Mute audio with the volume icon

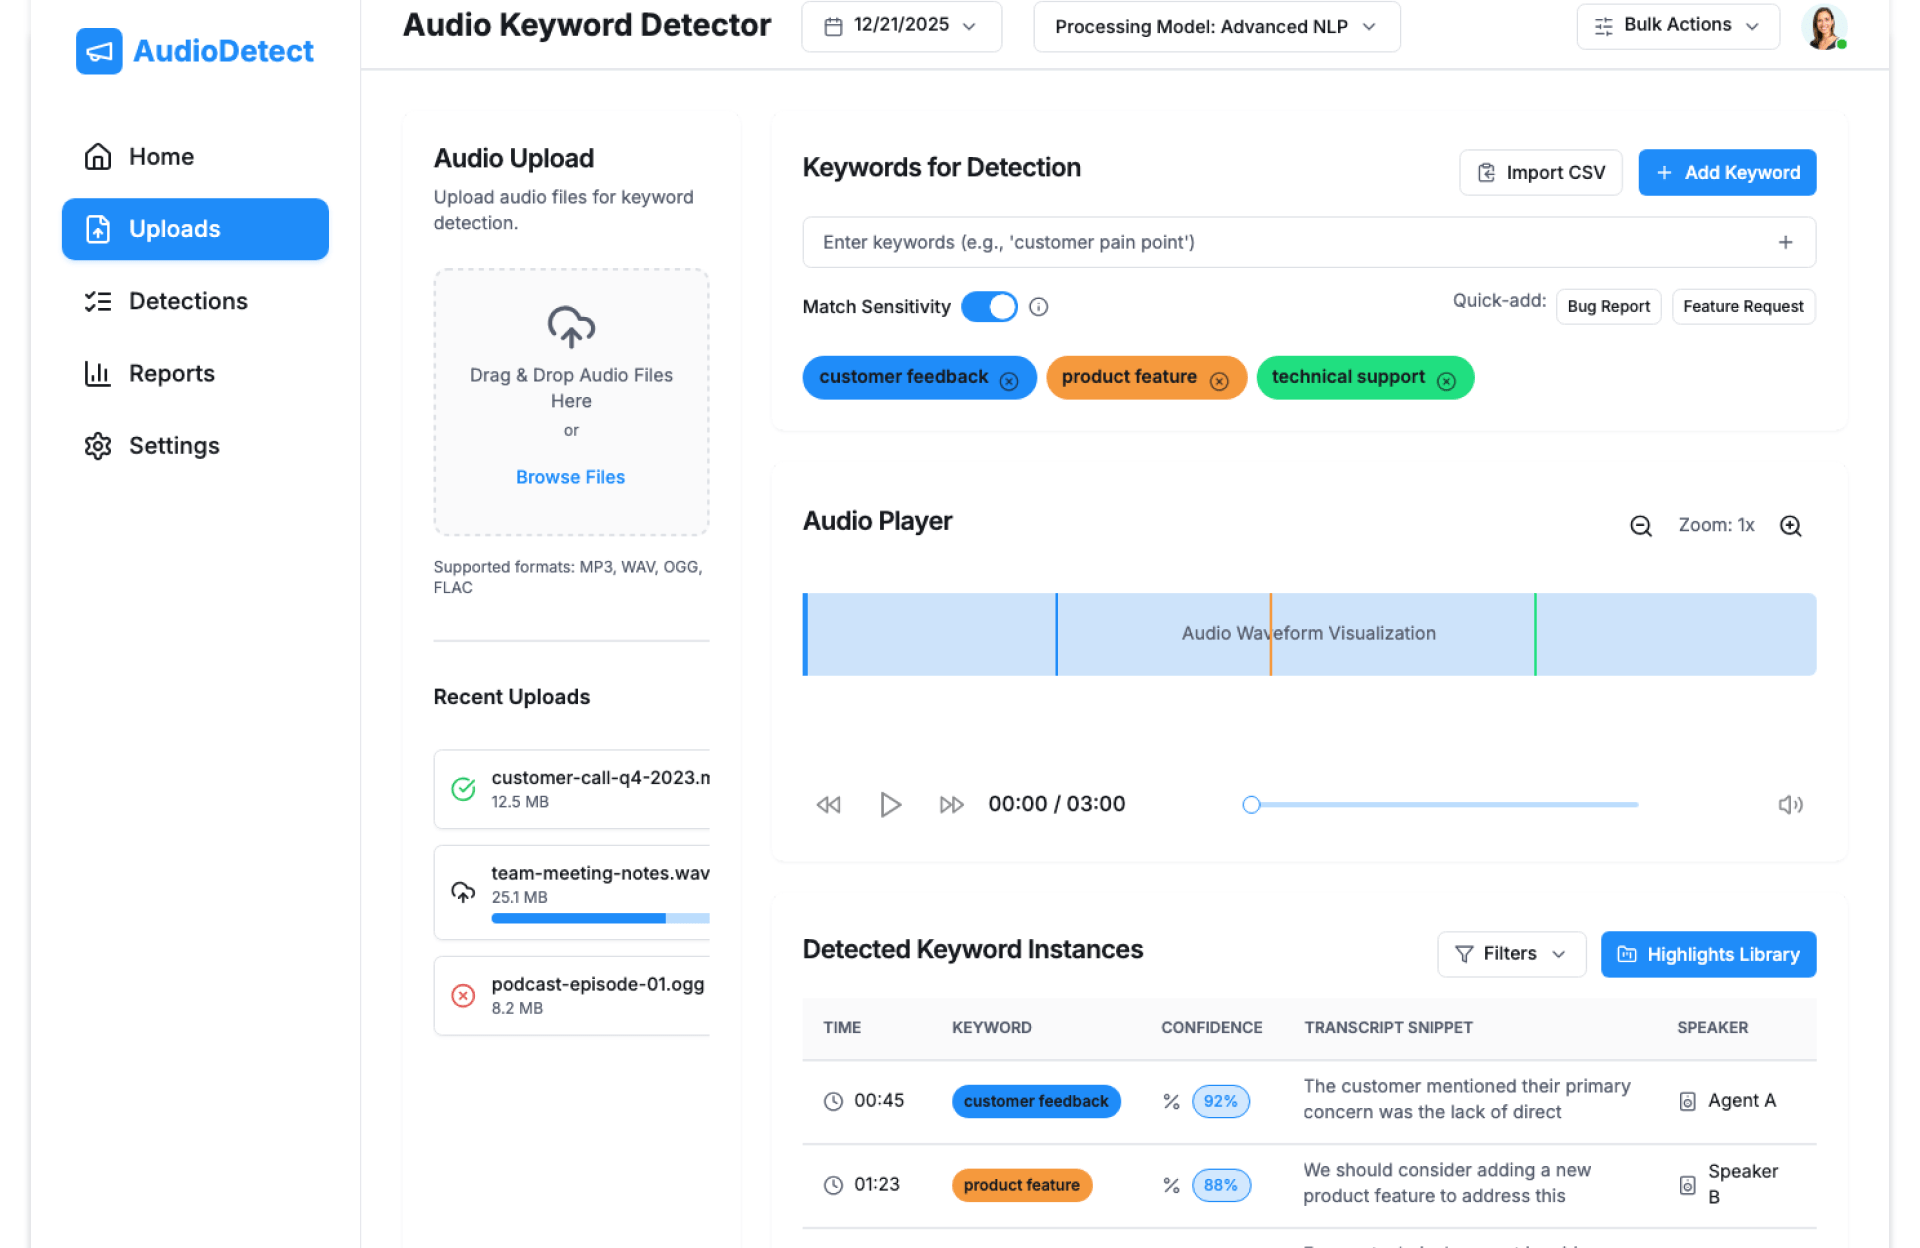tap(1790, 804)
